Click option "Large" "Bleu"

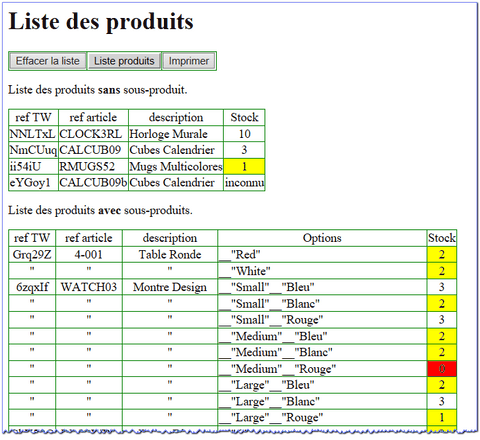[x=322, y=385]
